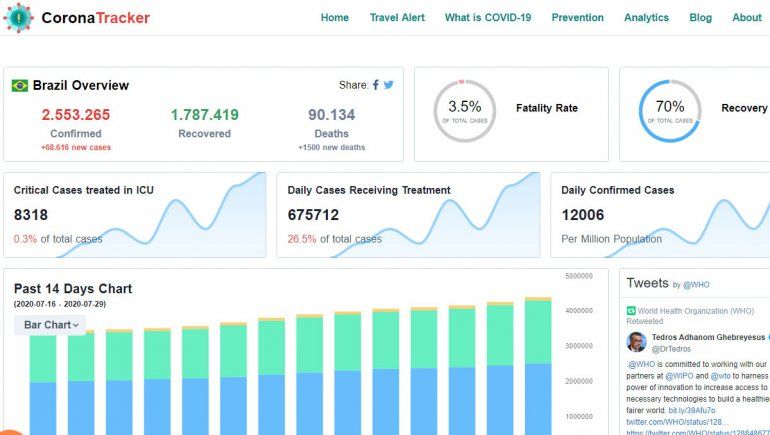Click the WHO retweet badge icon
Screen dimensions: 770x435
coord(631,311)
